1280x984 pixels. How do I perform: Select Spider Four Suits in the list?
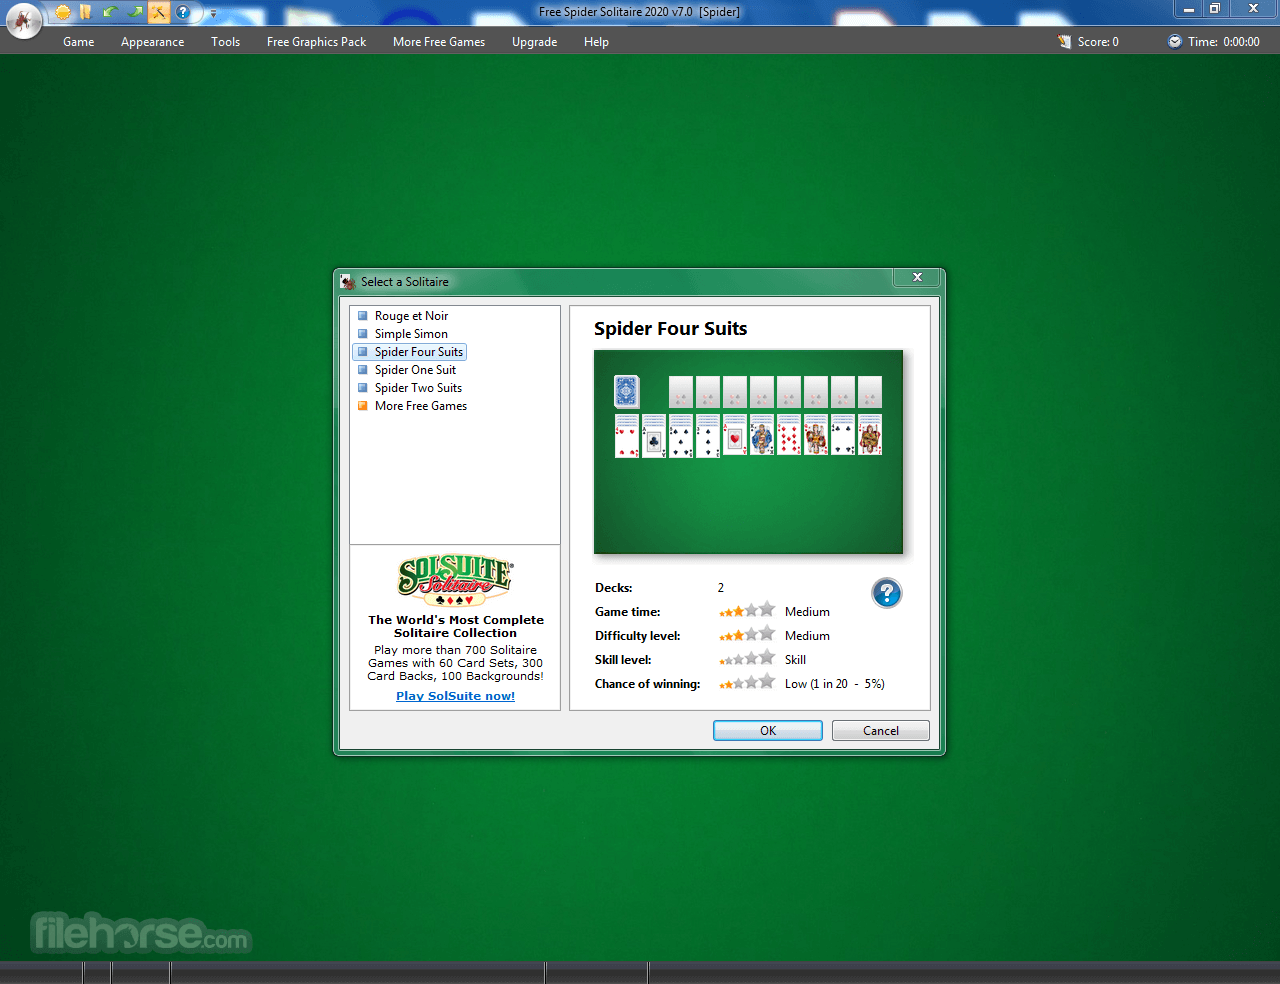(410, 352)
